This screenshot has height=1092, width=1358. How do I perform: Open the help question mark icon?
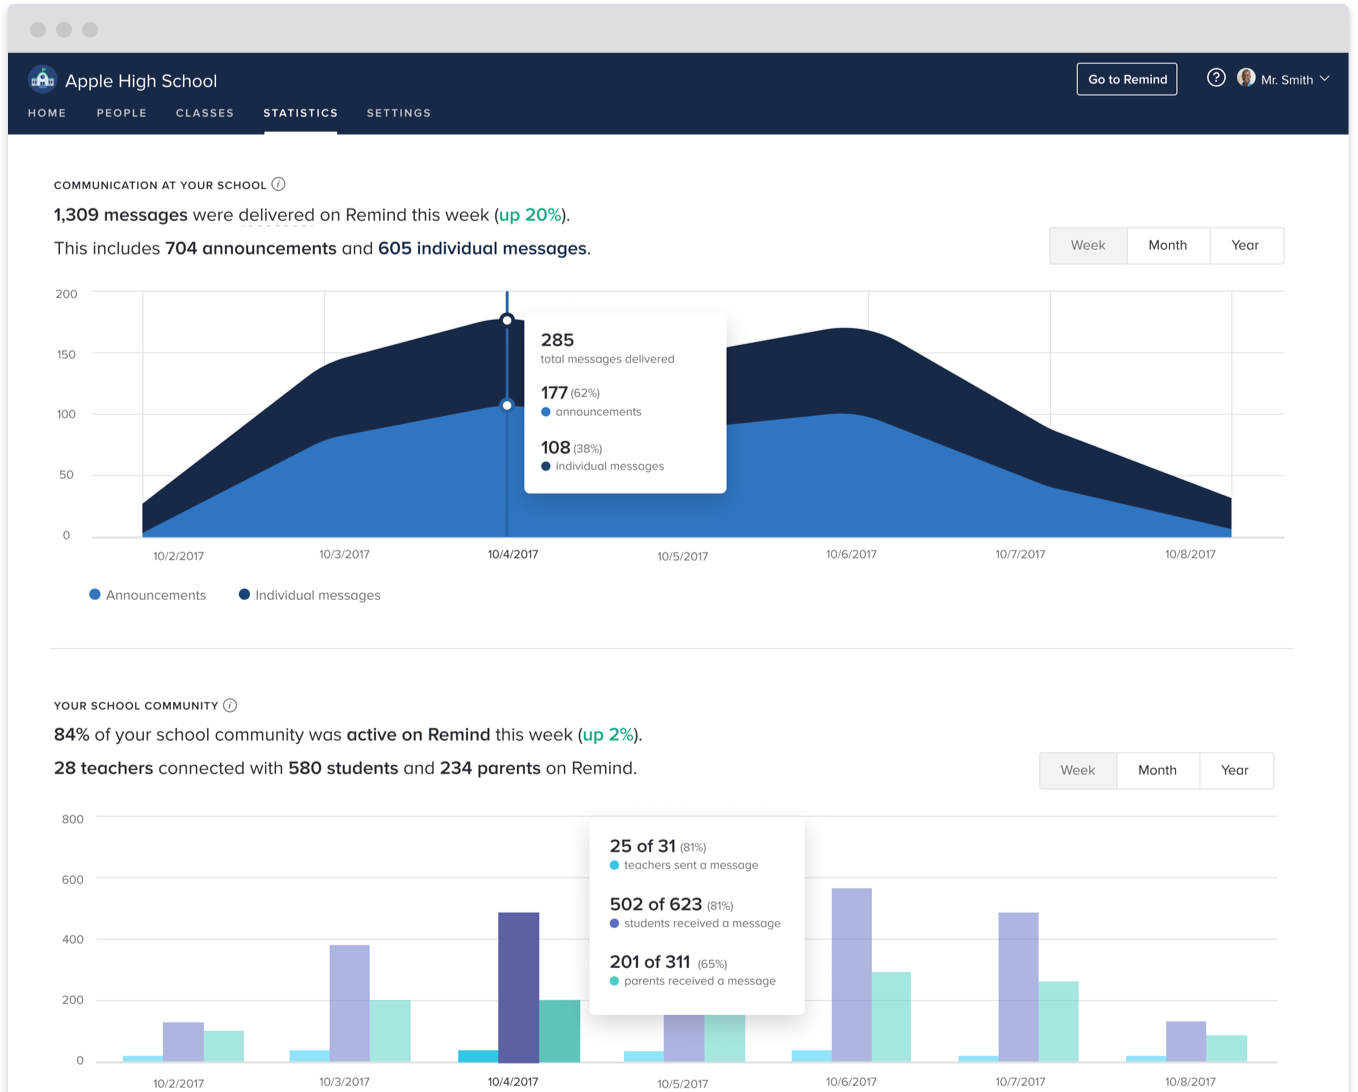coord(1216,78)
